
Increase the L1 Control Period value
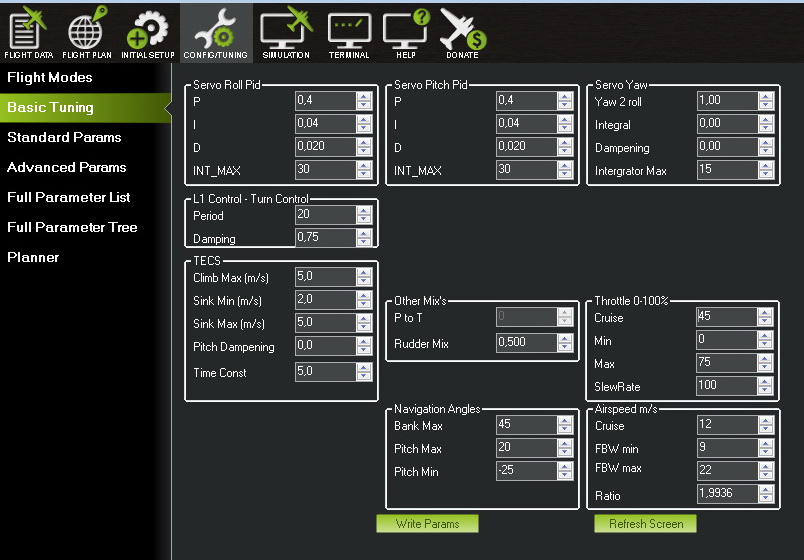[365, 212]
